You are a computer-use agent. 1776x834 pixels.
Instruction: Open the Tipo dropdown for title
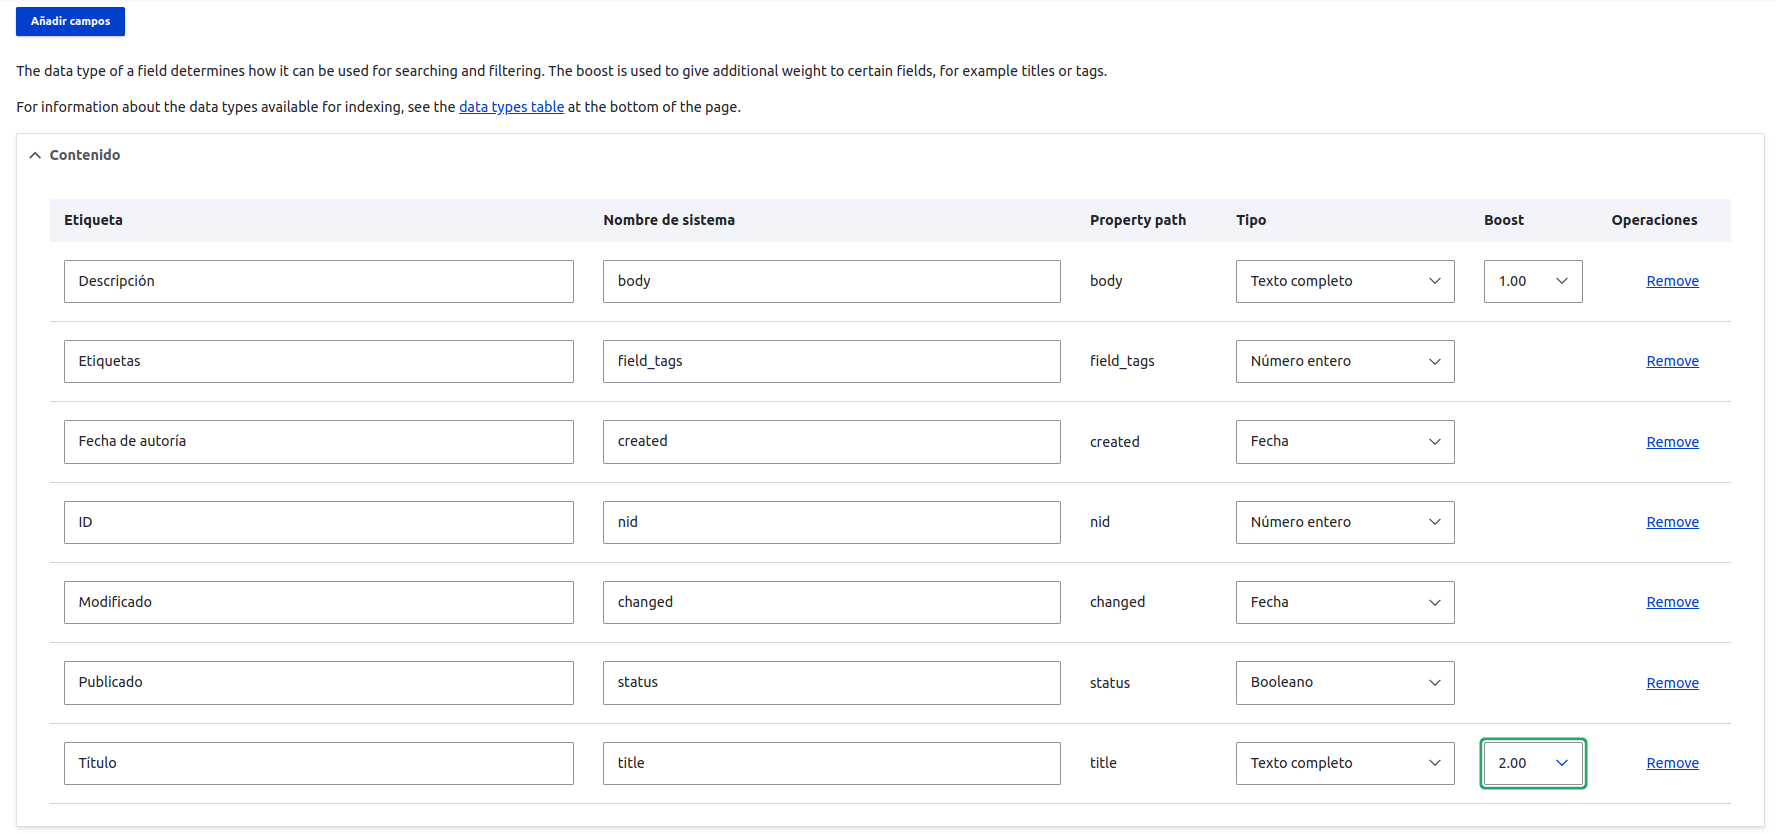1345,763
